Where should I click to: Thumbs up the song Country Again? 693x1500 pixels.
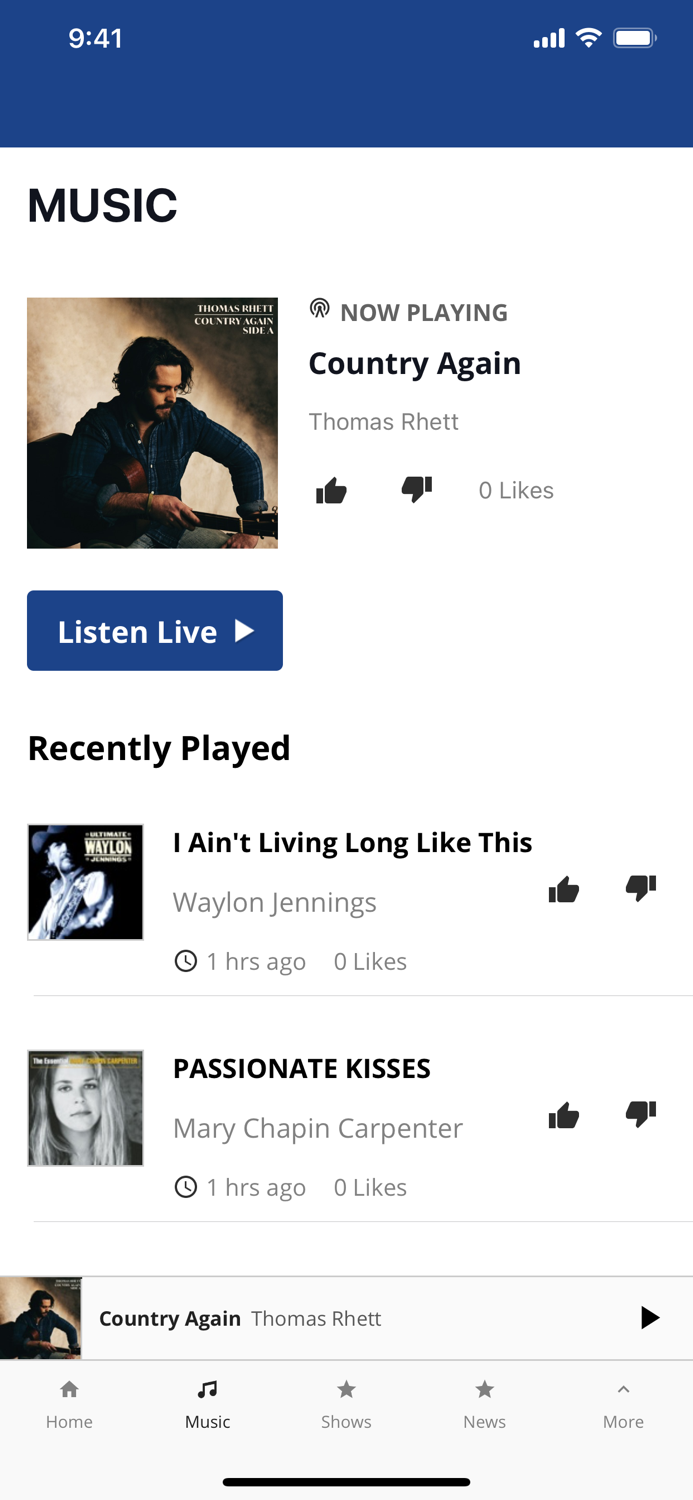tap(332, 489)
